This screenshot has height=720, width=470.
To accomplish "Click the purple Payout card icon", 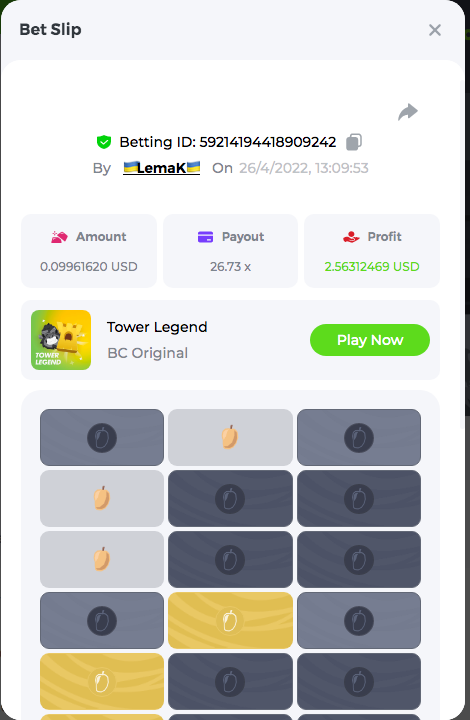I will point(205,237).
